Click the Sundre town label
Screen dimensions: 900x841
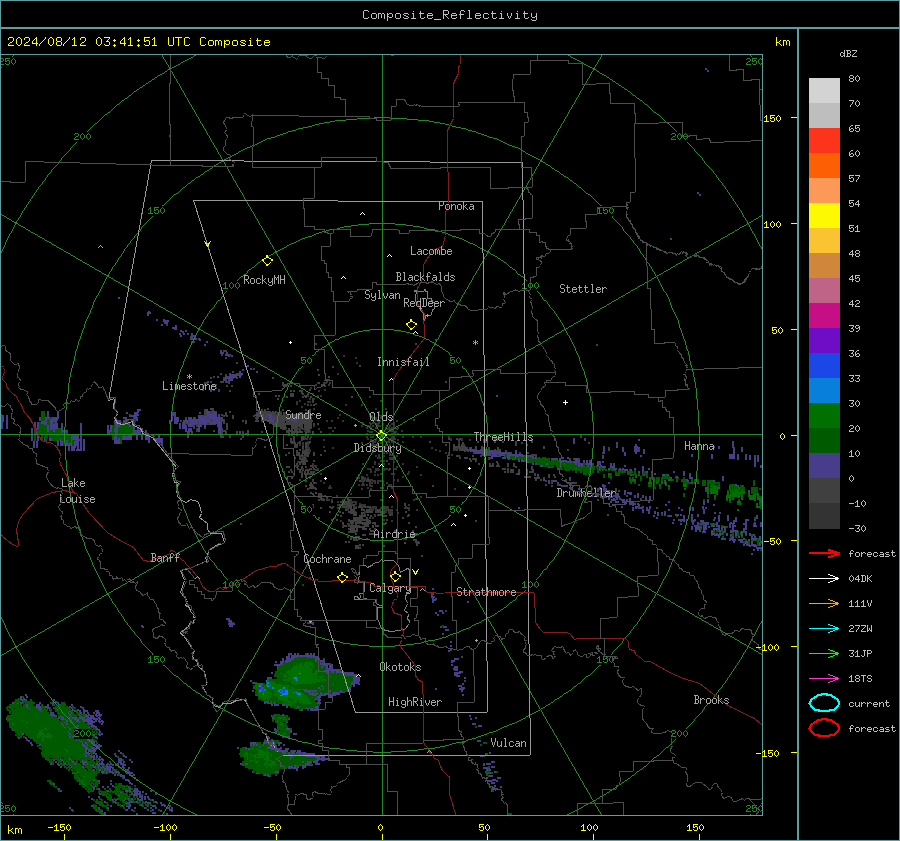tap(303, 415)
